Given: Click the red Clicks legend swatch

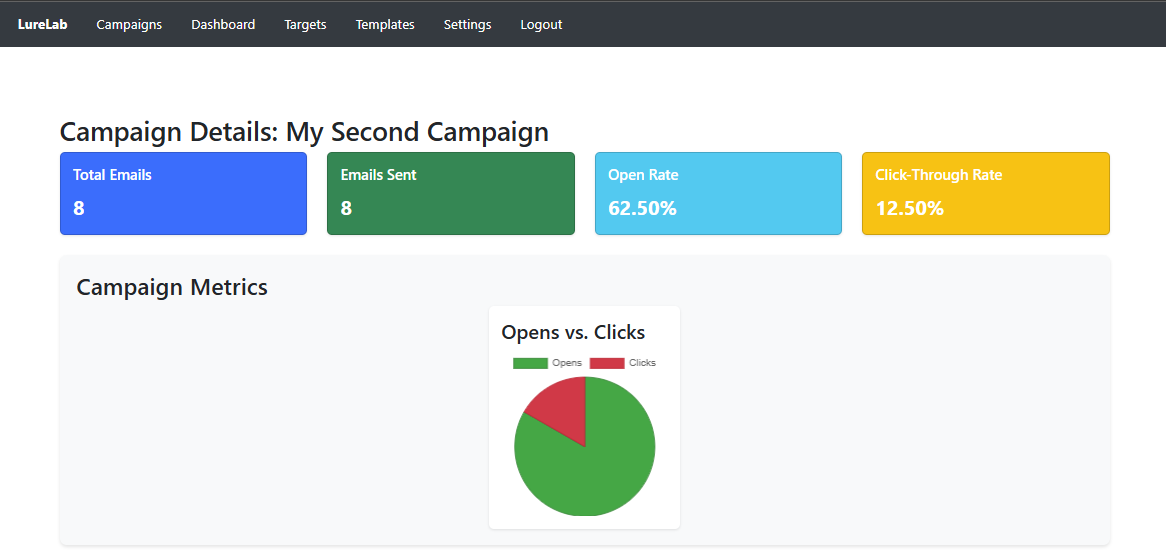Looking at the screenshot, I should [607, 363].
